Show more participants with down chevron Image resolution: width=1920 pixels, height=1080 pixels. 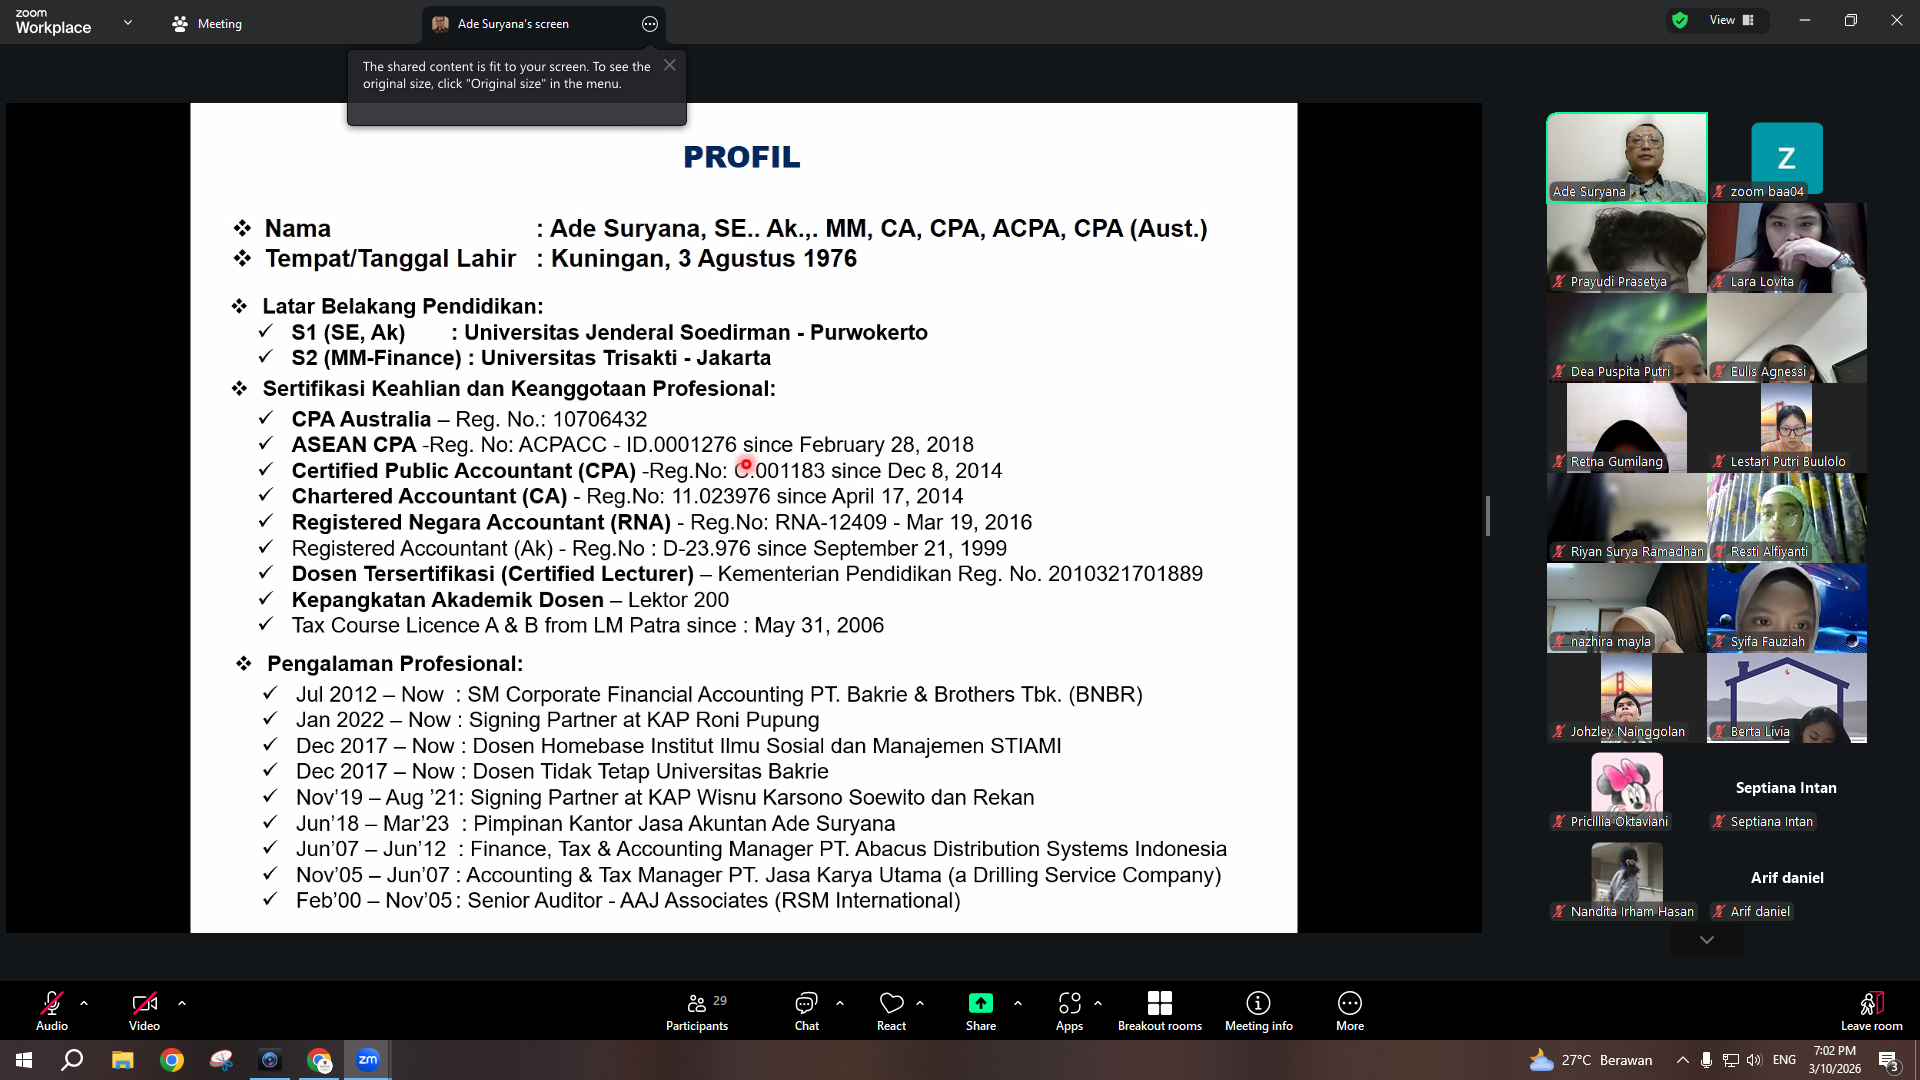(x=1707, y=940)
